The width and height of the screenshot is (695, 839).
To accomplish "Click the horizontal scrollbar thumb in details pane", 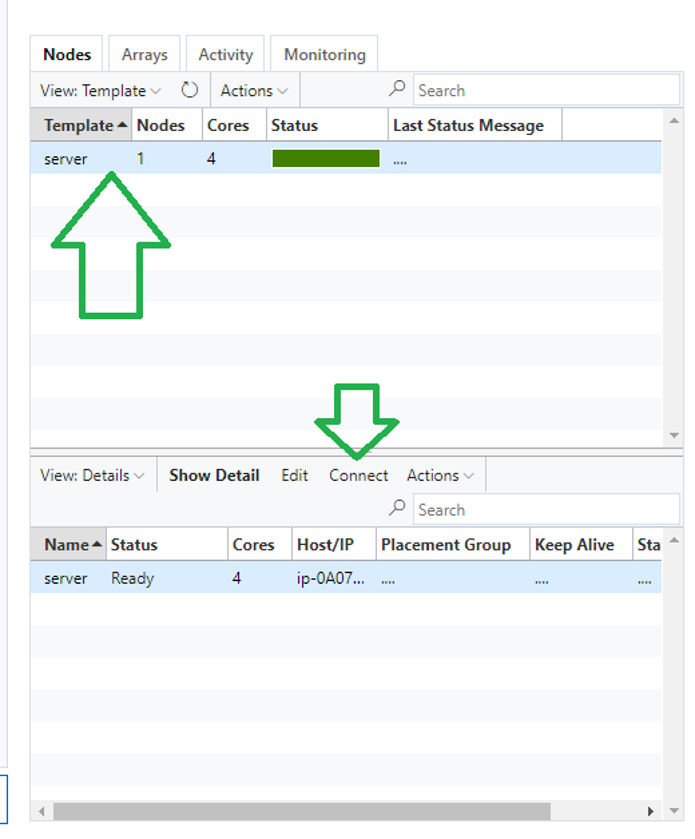I will point(302,811).
